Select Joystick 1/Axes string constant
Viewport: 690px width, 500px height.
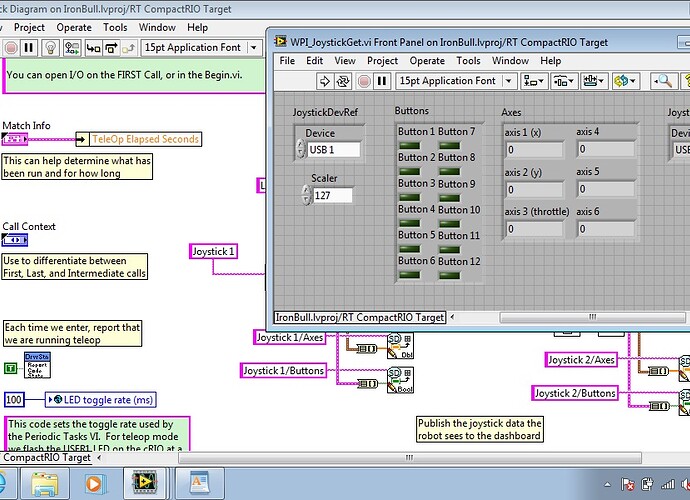[290, 338]
